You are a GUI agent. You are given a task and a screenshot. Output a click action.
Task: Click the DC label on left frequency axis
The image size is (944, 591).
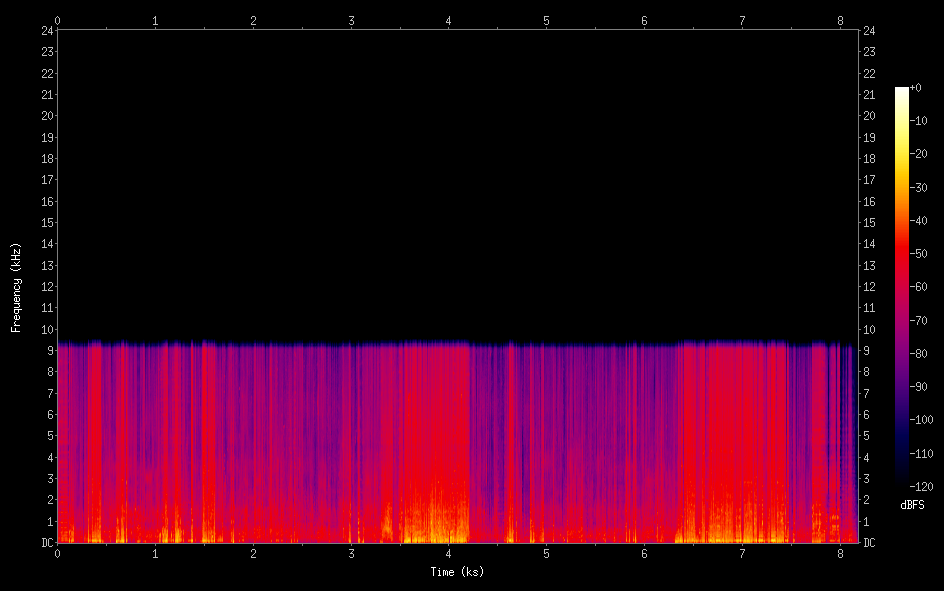point(46,543)
